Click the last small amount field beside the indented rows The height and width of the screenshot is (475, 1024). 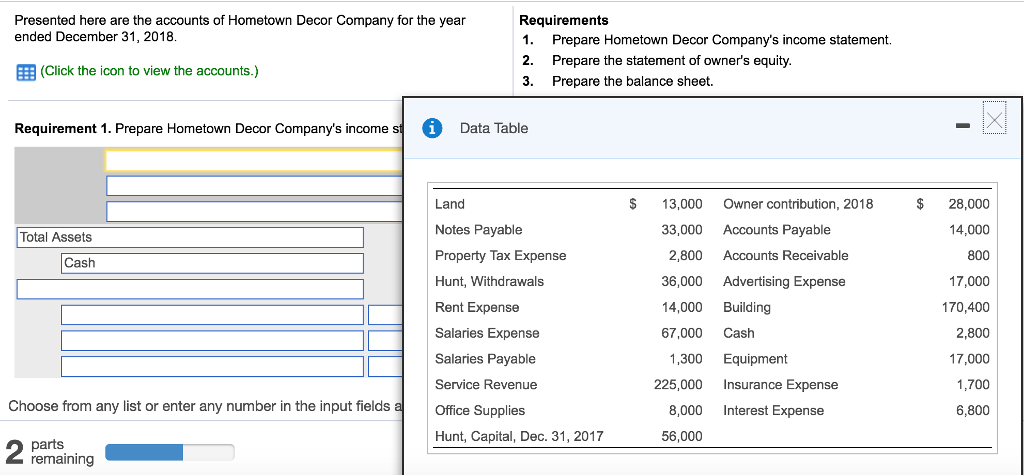pos(385,367)
